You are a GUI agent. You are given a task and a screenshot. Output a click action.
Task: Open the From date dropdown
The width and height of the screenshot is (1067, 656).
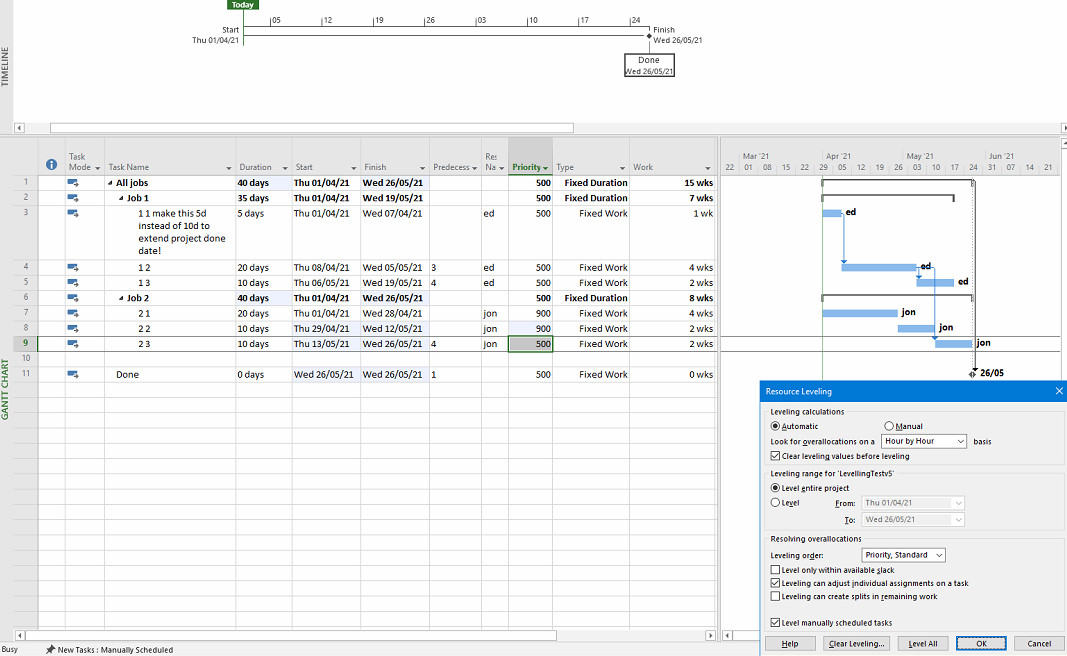click(958, 503)
